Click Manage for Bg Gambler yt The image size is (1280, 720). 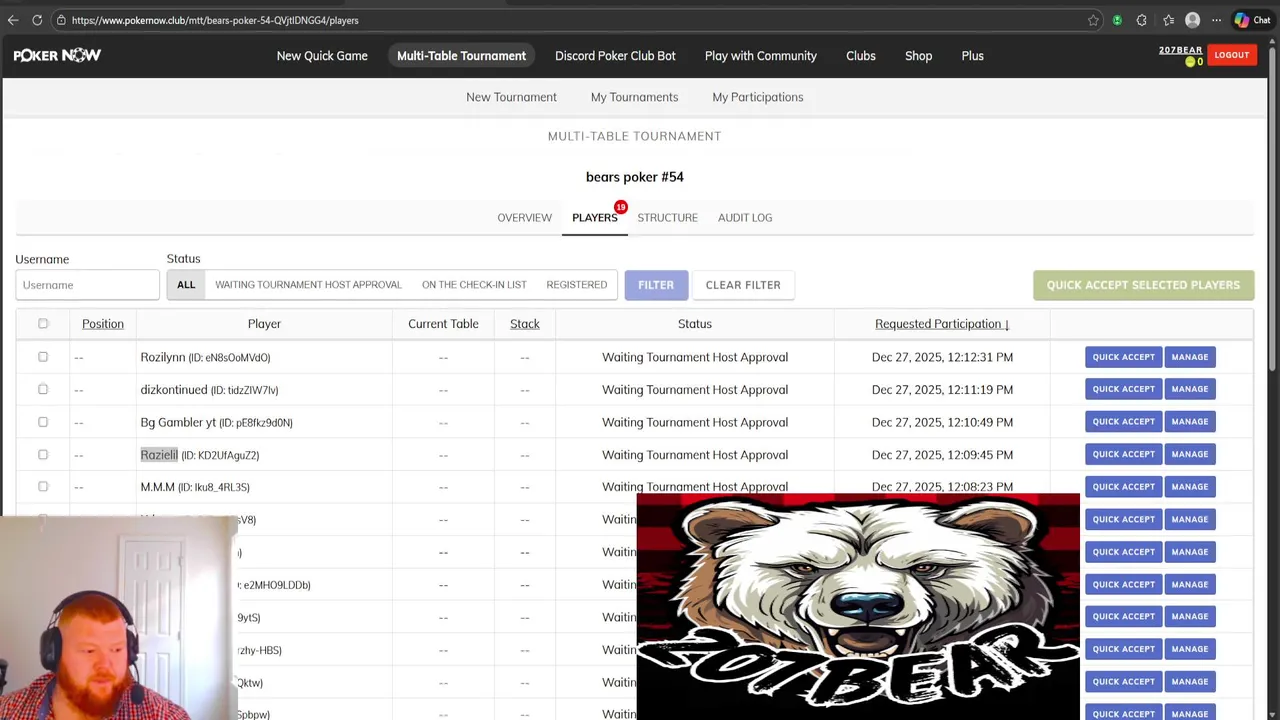(x=1190, y=422)
